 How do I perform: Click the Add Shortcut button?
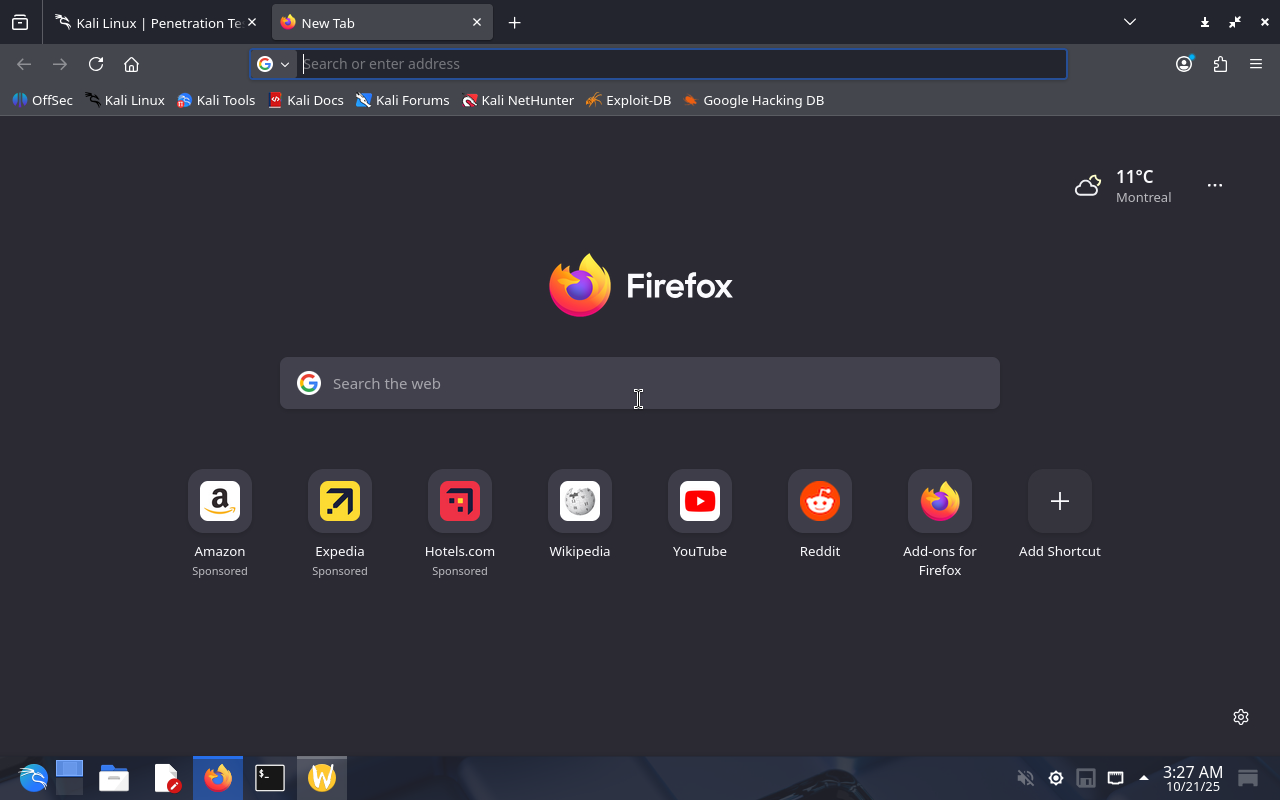click(1060, 501)
